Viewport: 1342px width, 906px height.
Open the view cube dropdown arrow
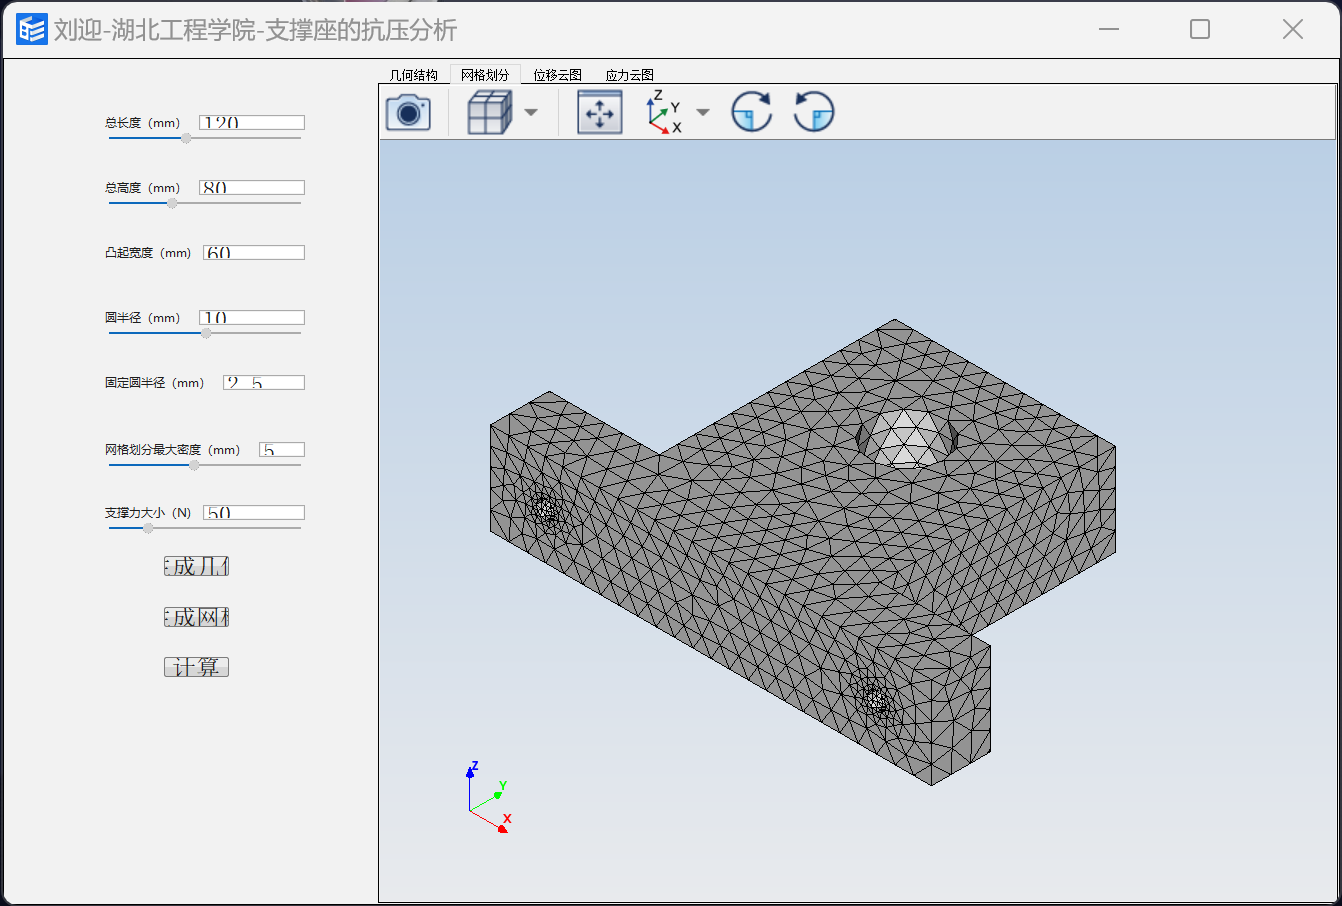531,112
